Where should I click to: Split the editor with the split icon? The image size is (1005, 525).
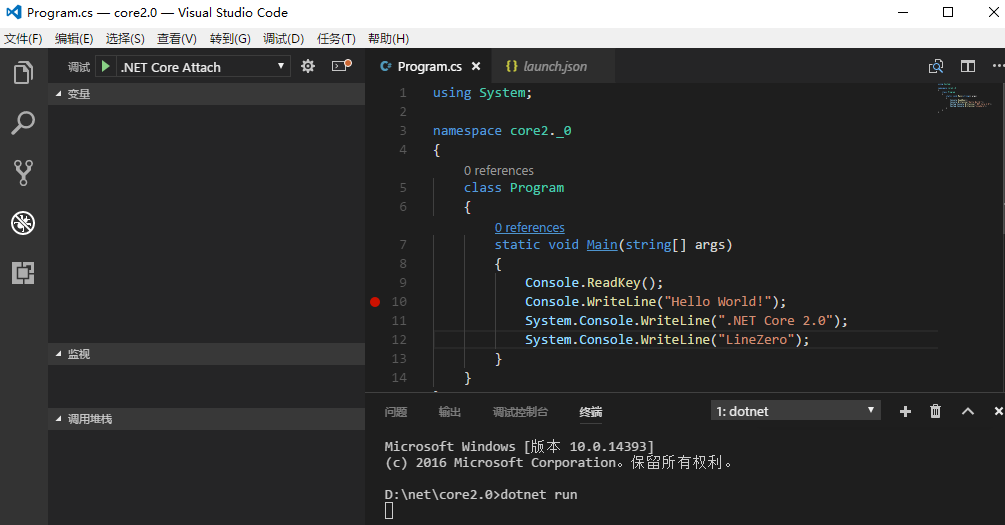point(968,66)
